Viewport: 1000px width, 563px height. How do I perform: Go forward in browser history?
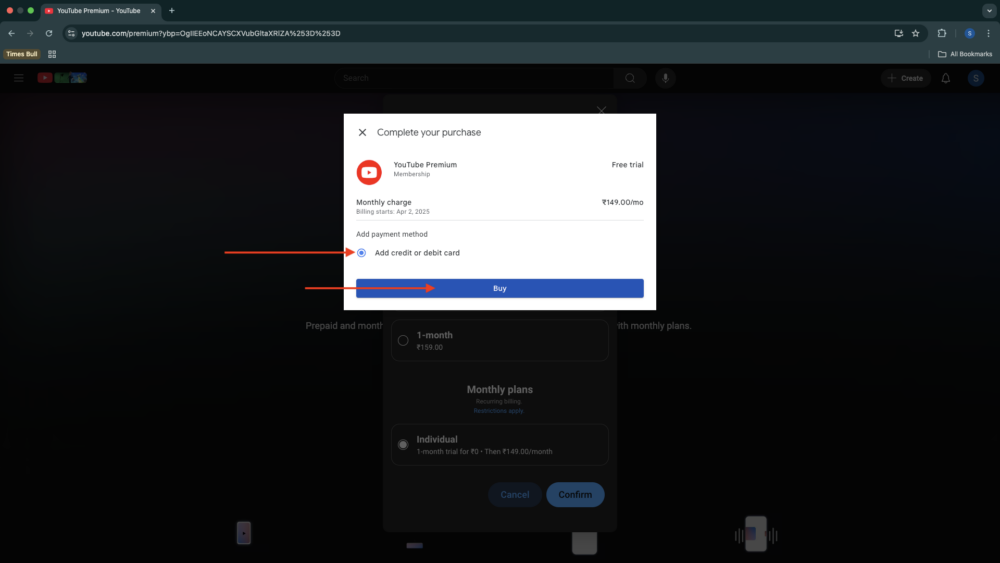[x=30, y=33]
